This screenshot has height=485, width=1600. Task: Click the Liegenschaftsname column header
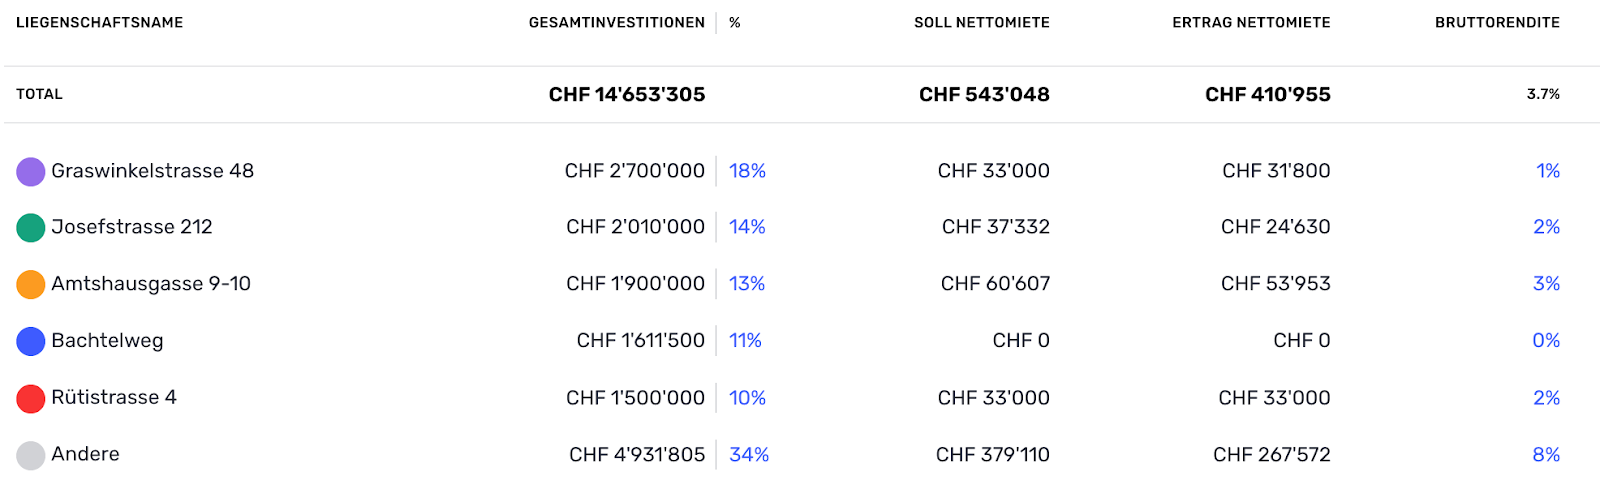100,22
